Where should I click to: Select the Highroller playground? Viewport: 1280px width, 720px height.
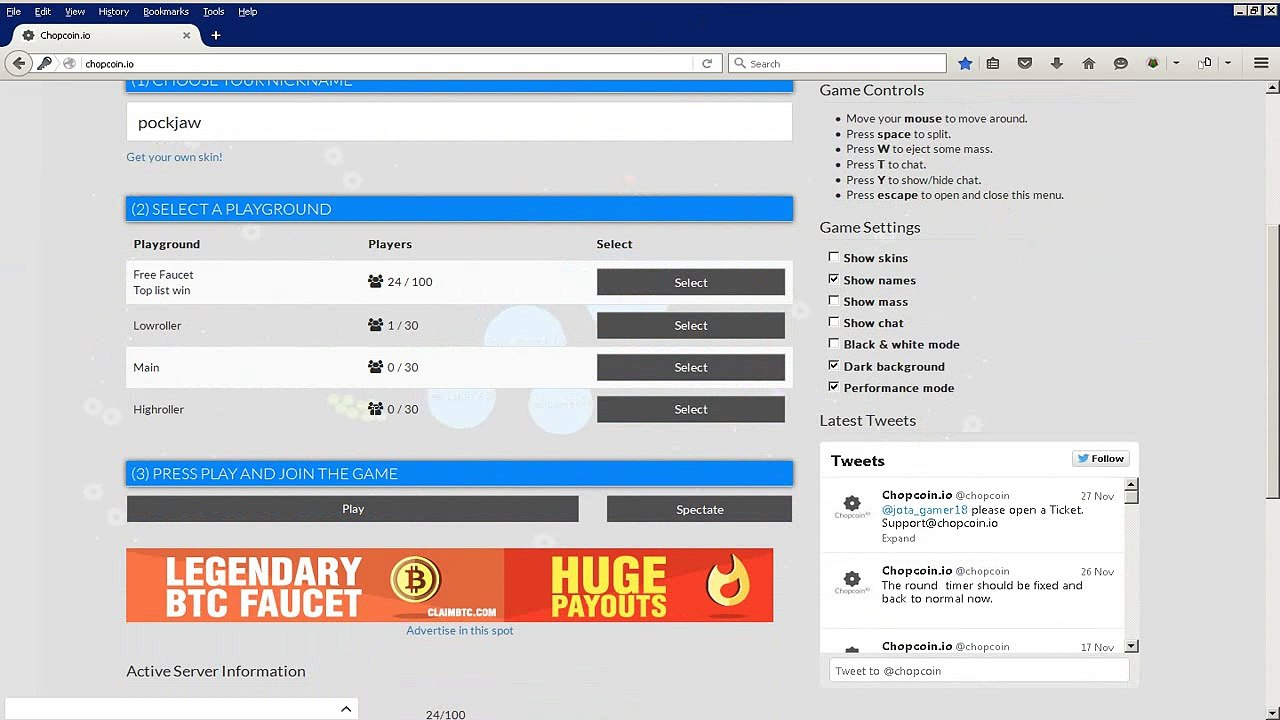691,409
